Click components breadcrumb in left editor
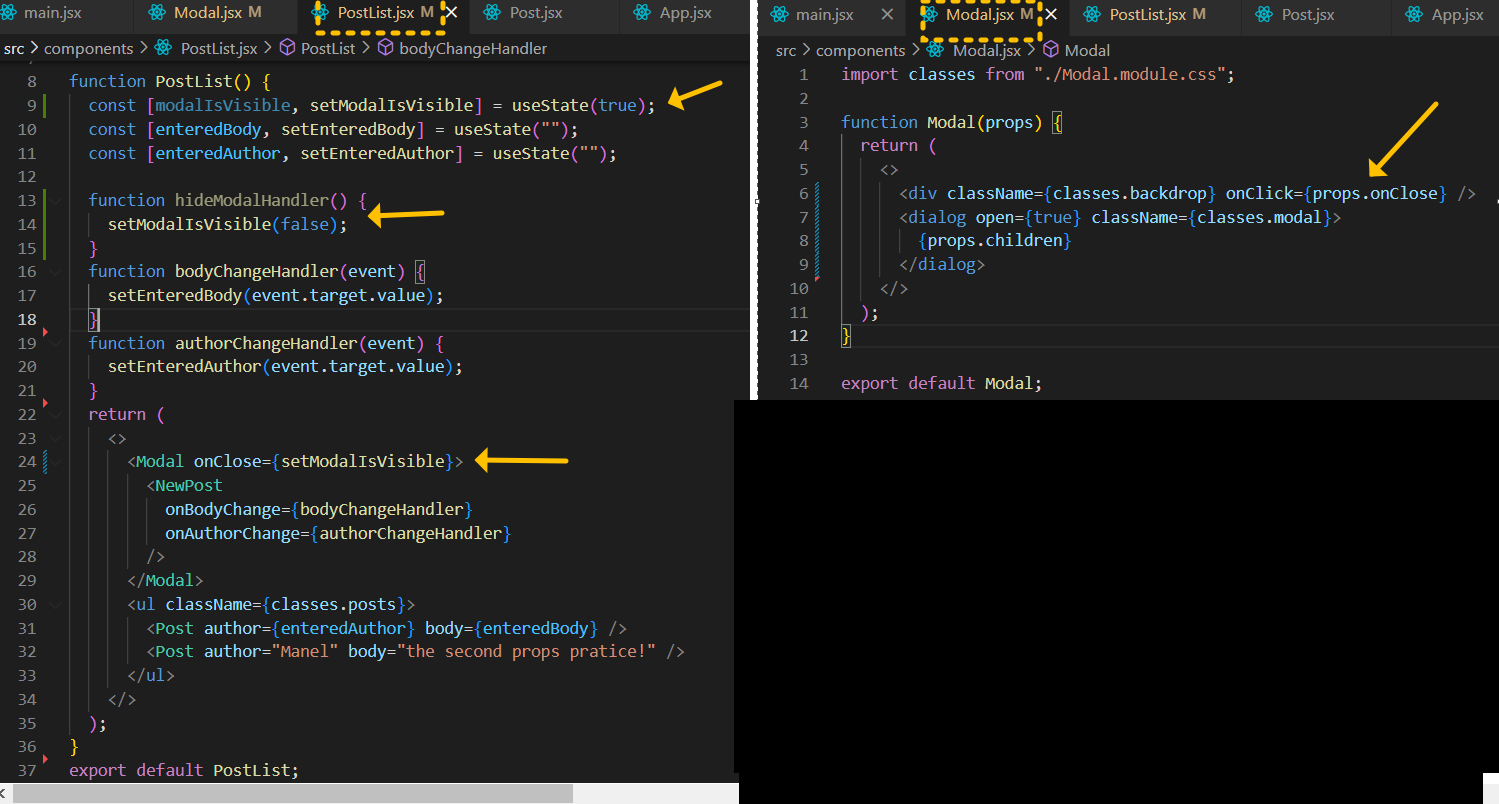1499x804 pixels. tap(89, 48)
